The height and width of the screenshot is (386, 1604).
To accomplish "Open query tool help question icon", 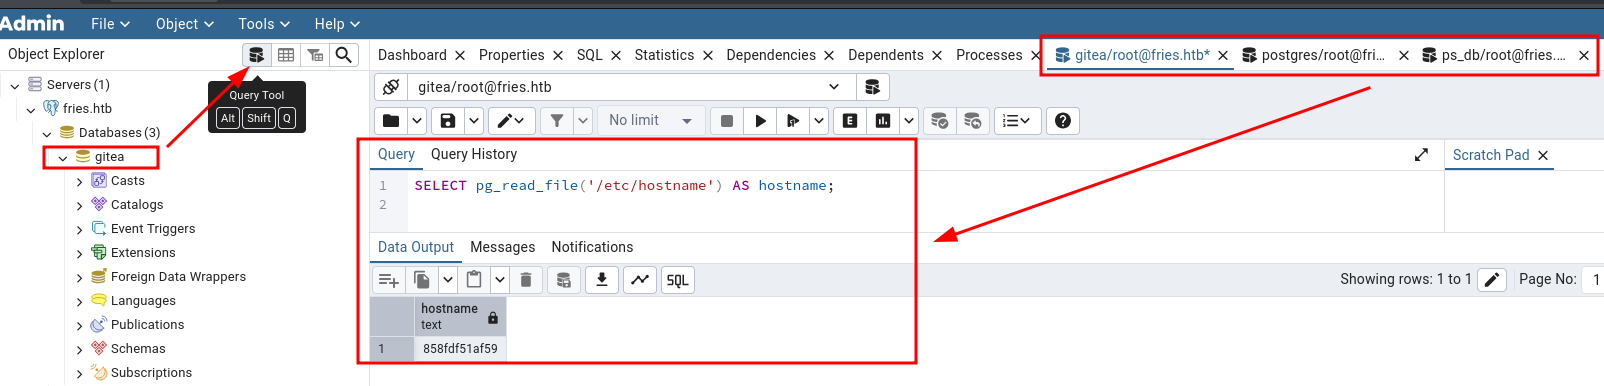I will [1063, 121].
